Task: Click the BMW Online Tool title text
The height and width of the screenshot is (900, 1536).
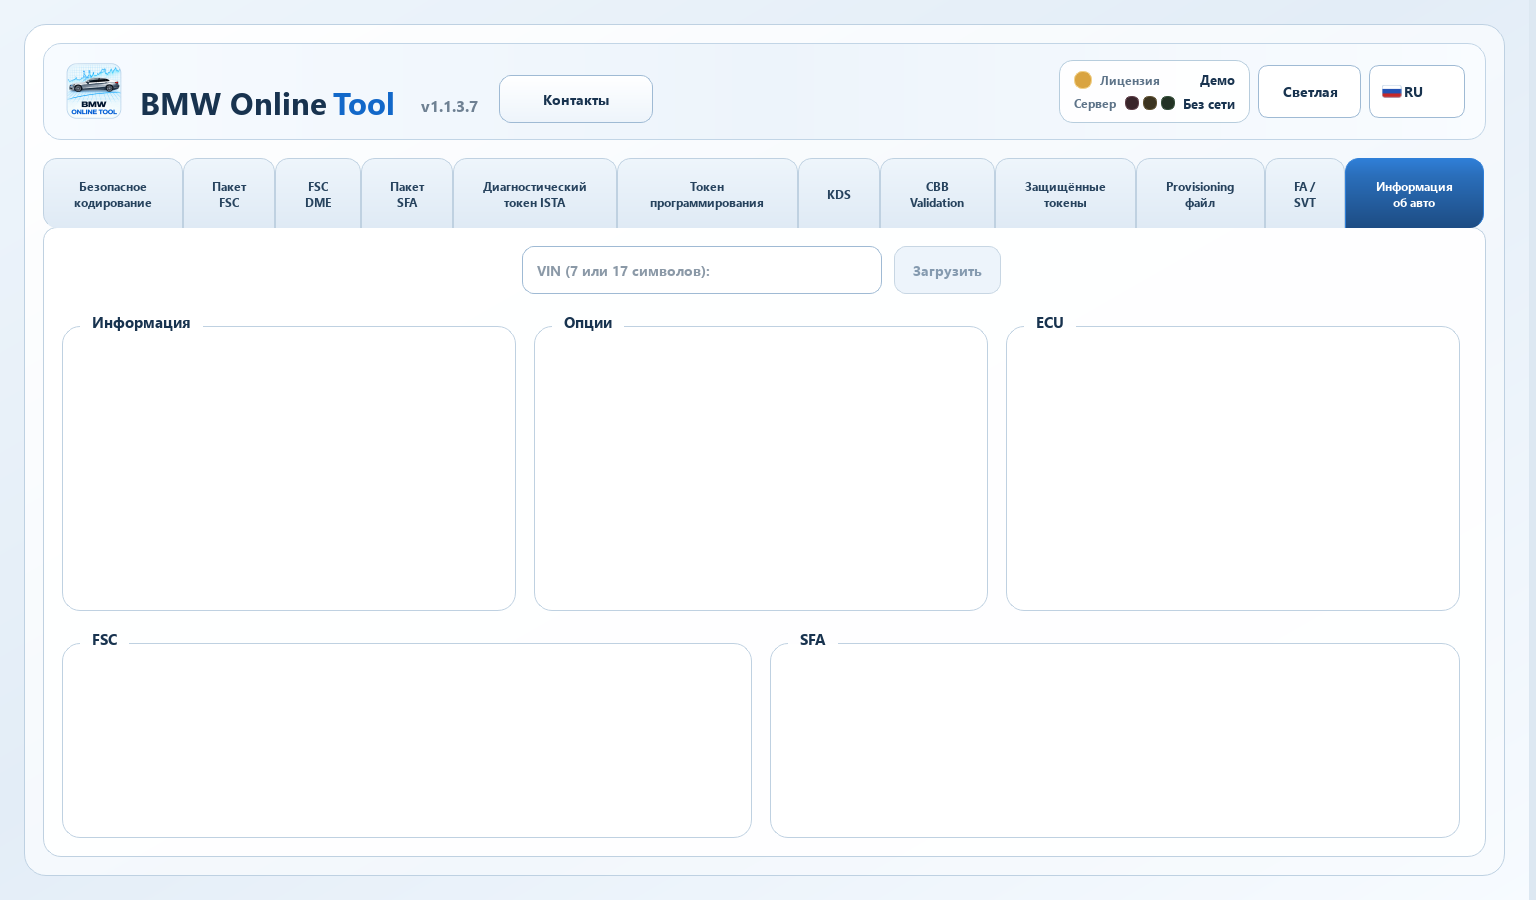Action: point(267,104)
